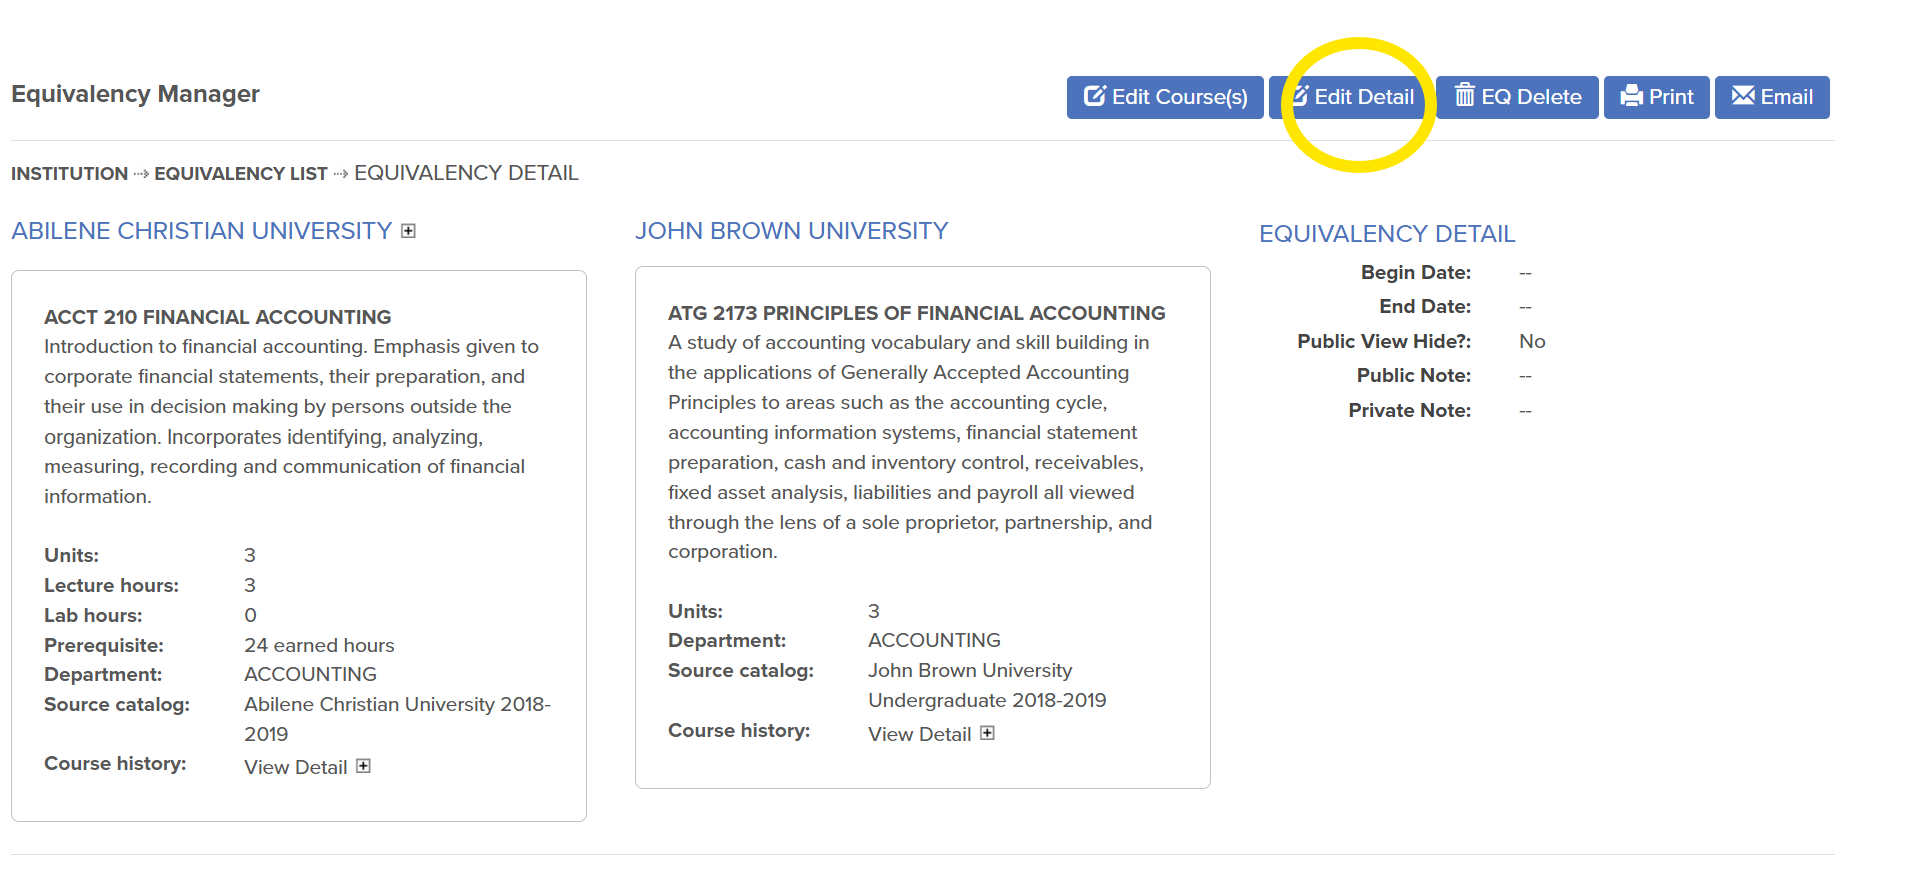Go to INSTITUTION breadcrumb
Screen dimensions: 1920x876
click(x=69, y=174)
